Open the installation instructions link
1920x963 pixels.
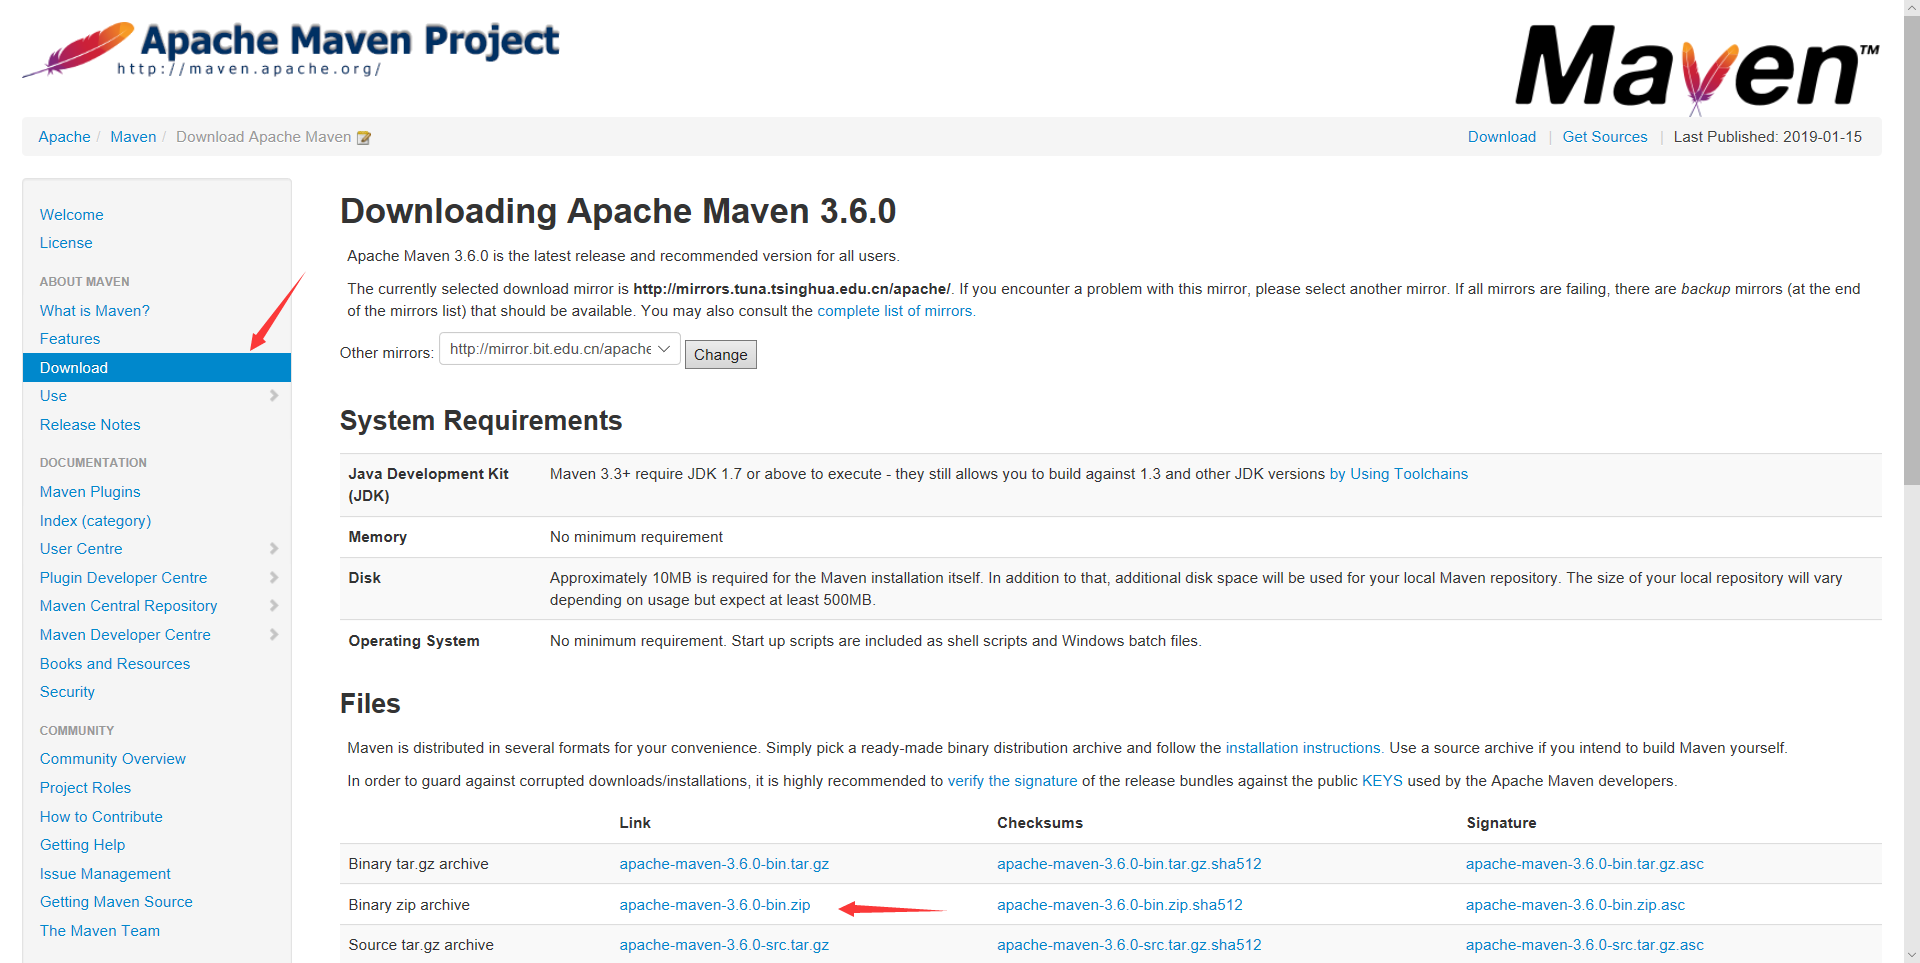coord(1304,748)
